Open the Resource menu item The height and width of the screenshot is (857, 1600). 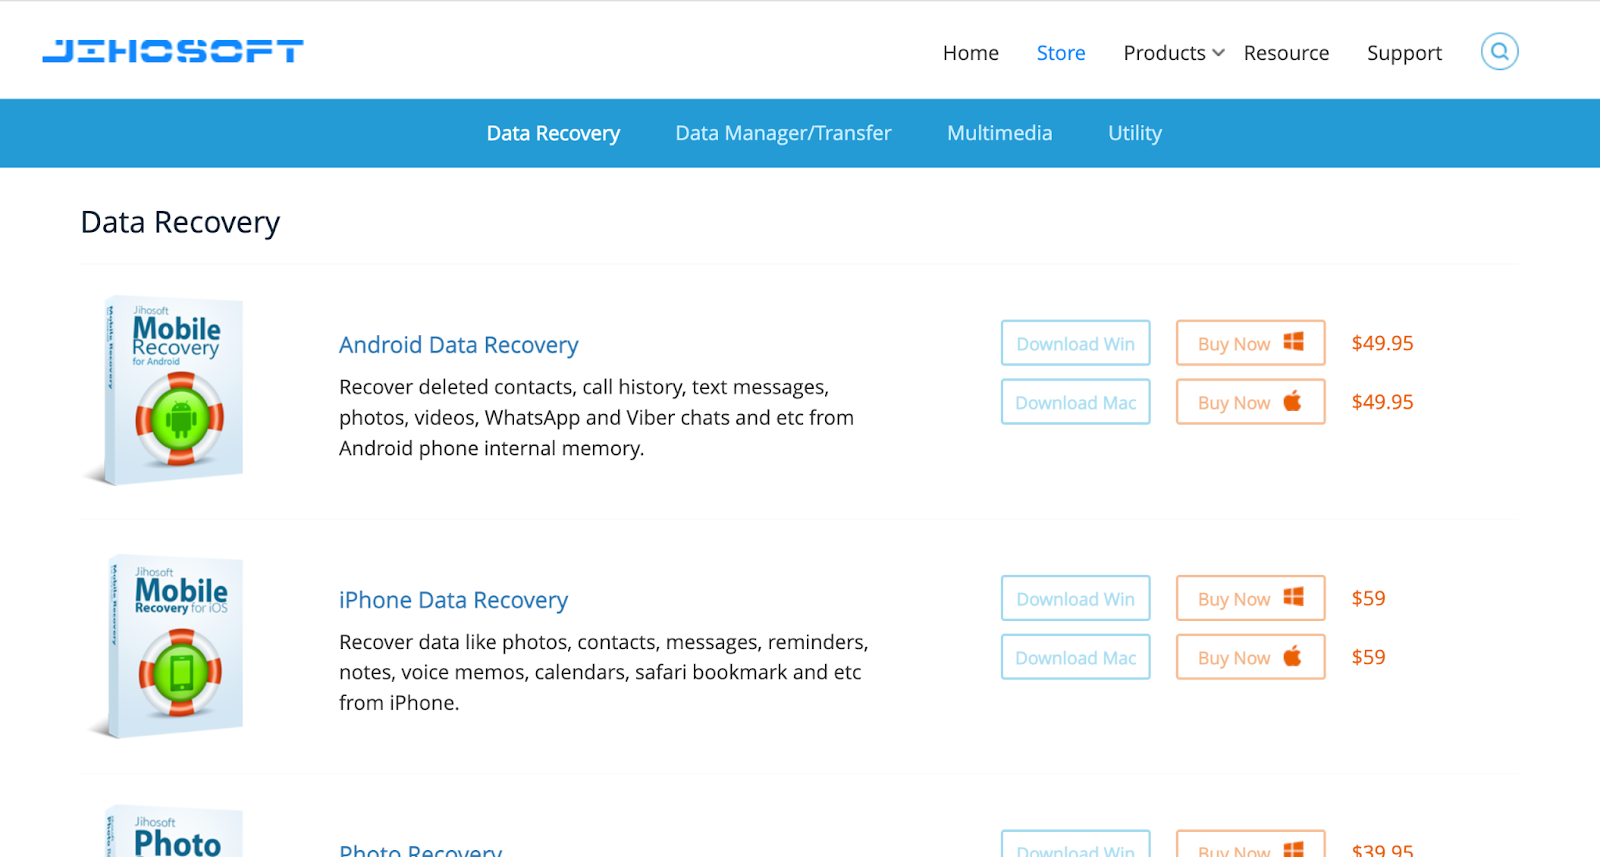tap(1286, 53)
